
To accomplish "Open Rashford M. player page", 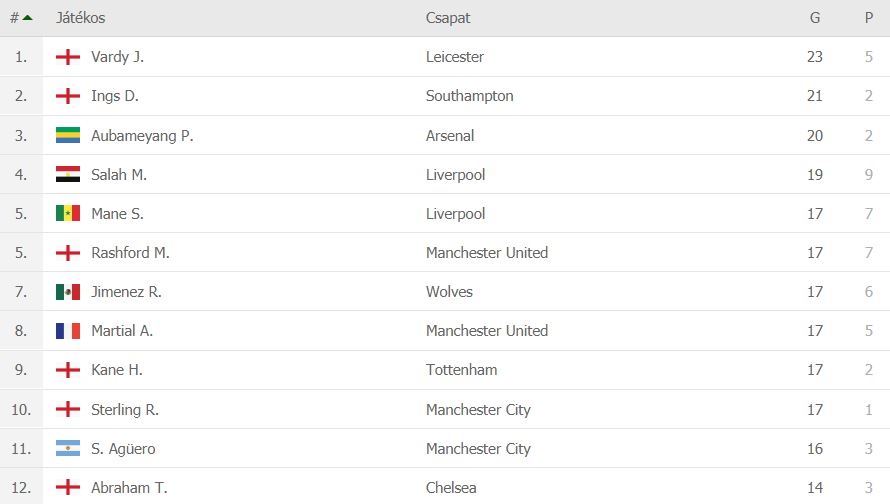I will coord(130,253).
